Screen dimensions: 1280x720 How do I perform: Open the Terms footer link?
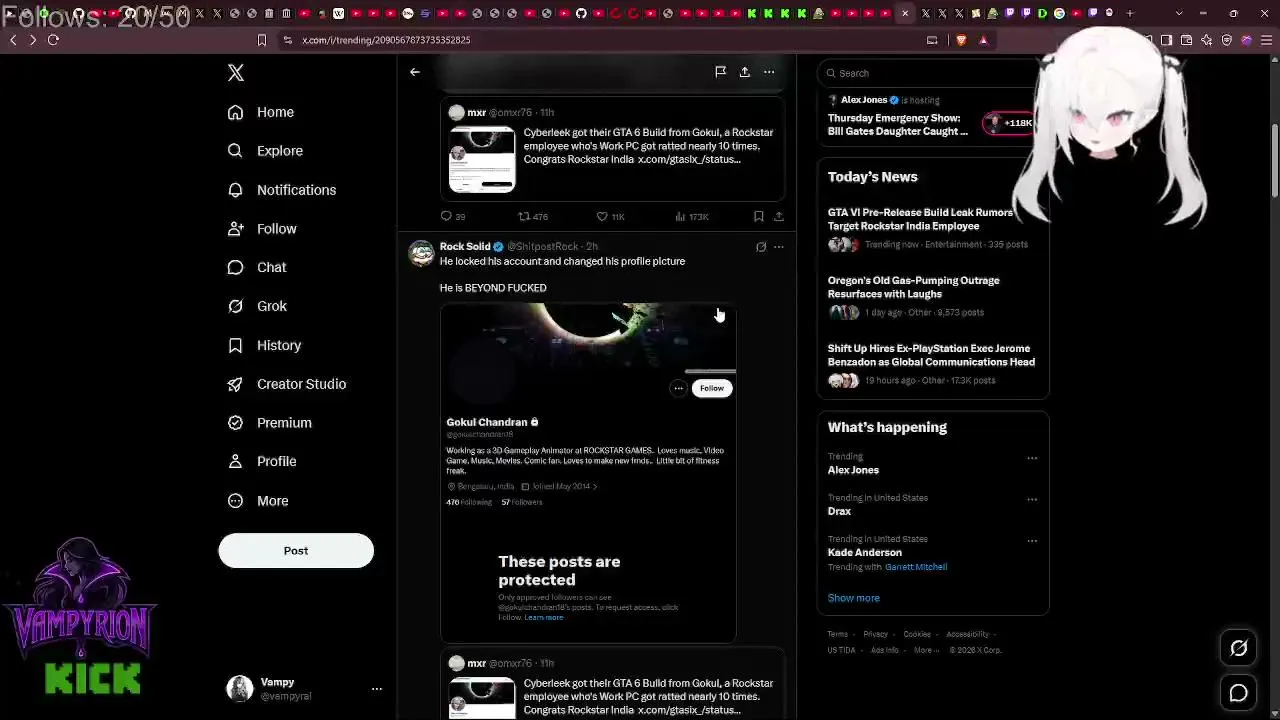point(838,634)
